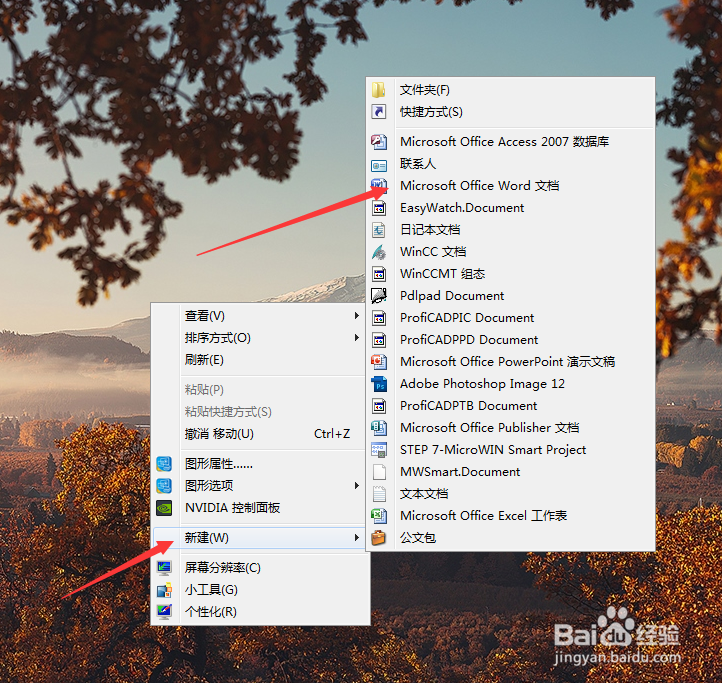Image resolution: width=722 pixels, height=683 pixels.
Task: Choose Pdlpad Document entry
Action: click(510, 296)
